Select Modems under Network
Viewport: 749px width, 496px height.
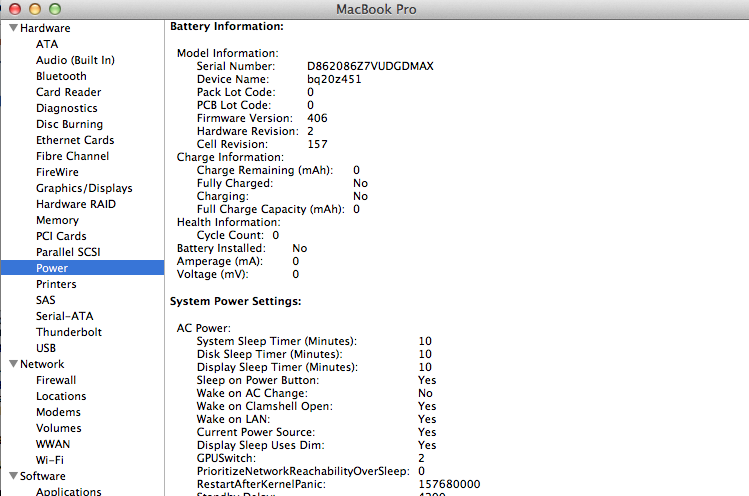pos(58,412)
